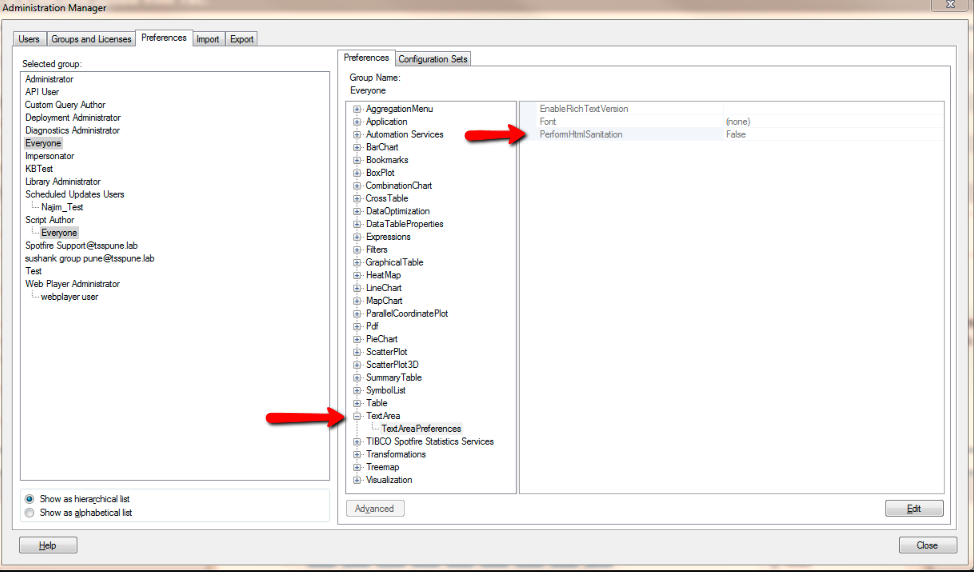Select the LineChart tree item
The height and width of the screenshot is (572, 974).
tap(384, 288)
